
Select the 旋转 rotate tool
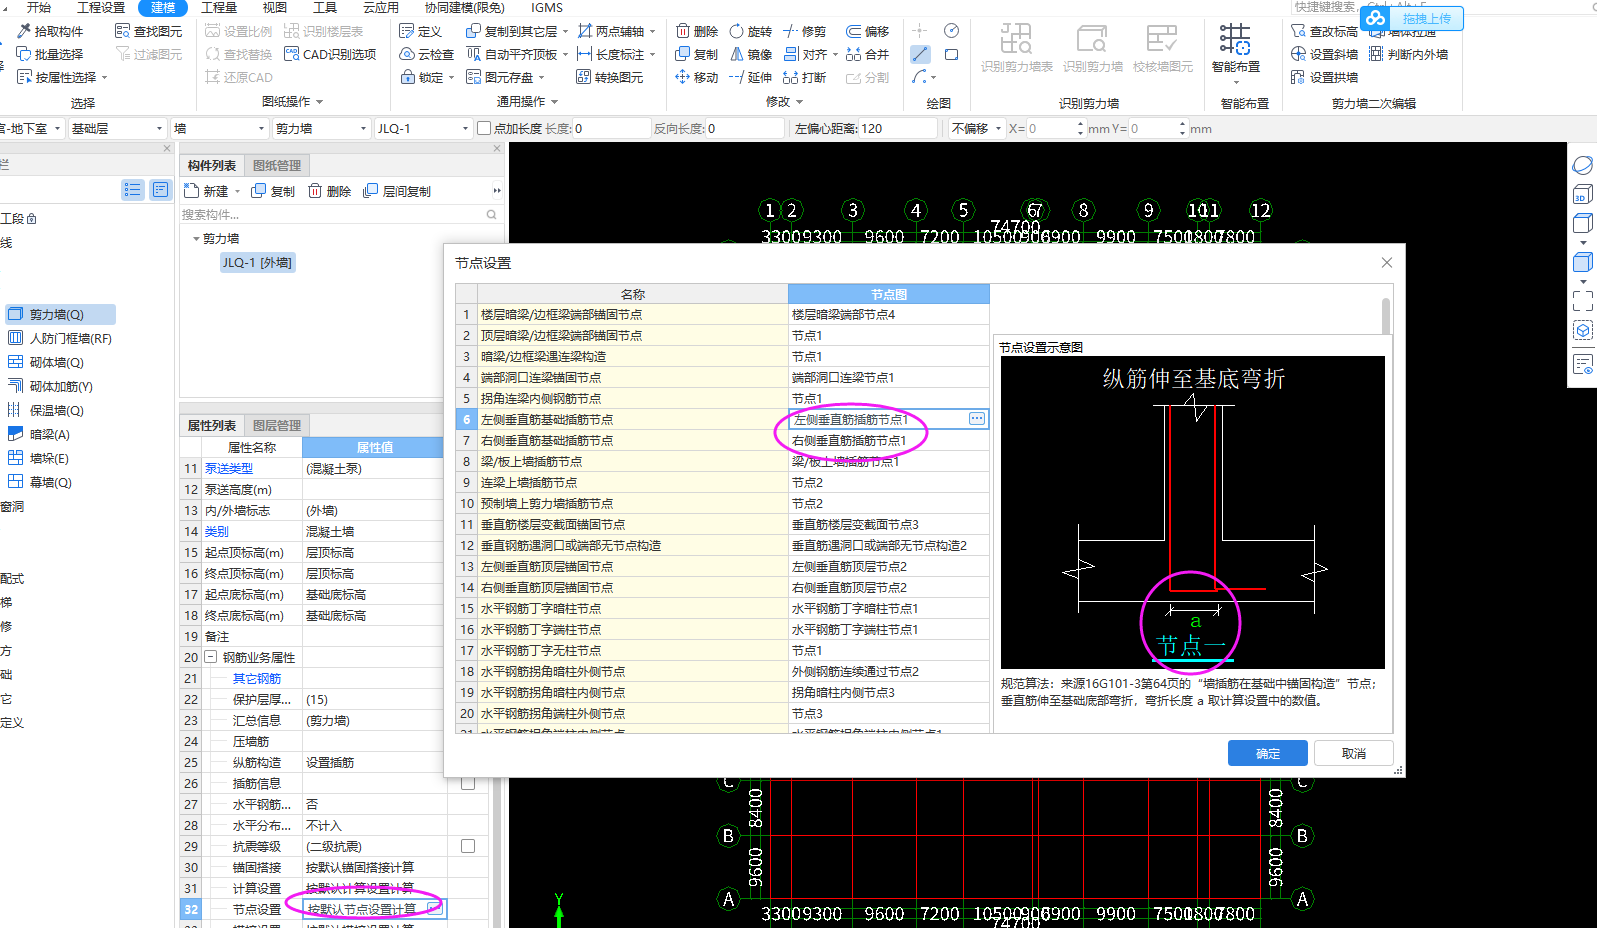click(751, 31)
